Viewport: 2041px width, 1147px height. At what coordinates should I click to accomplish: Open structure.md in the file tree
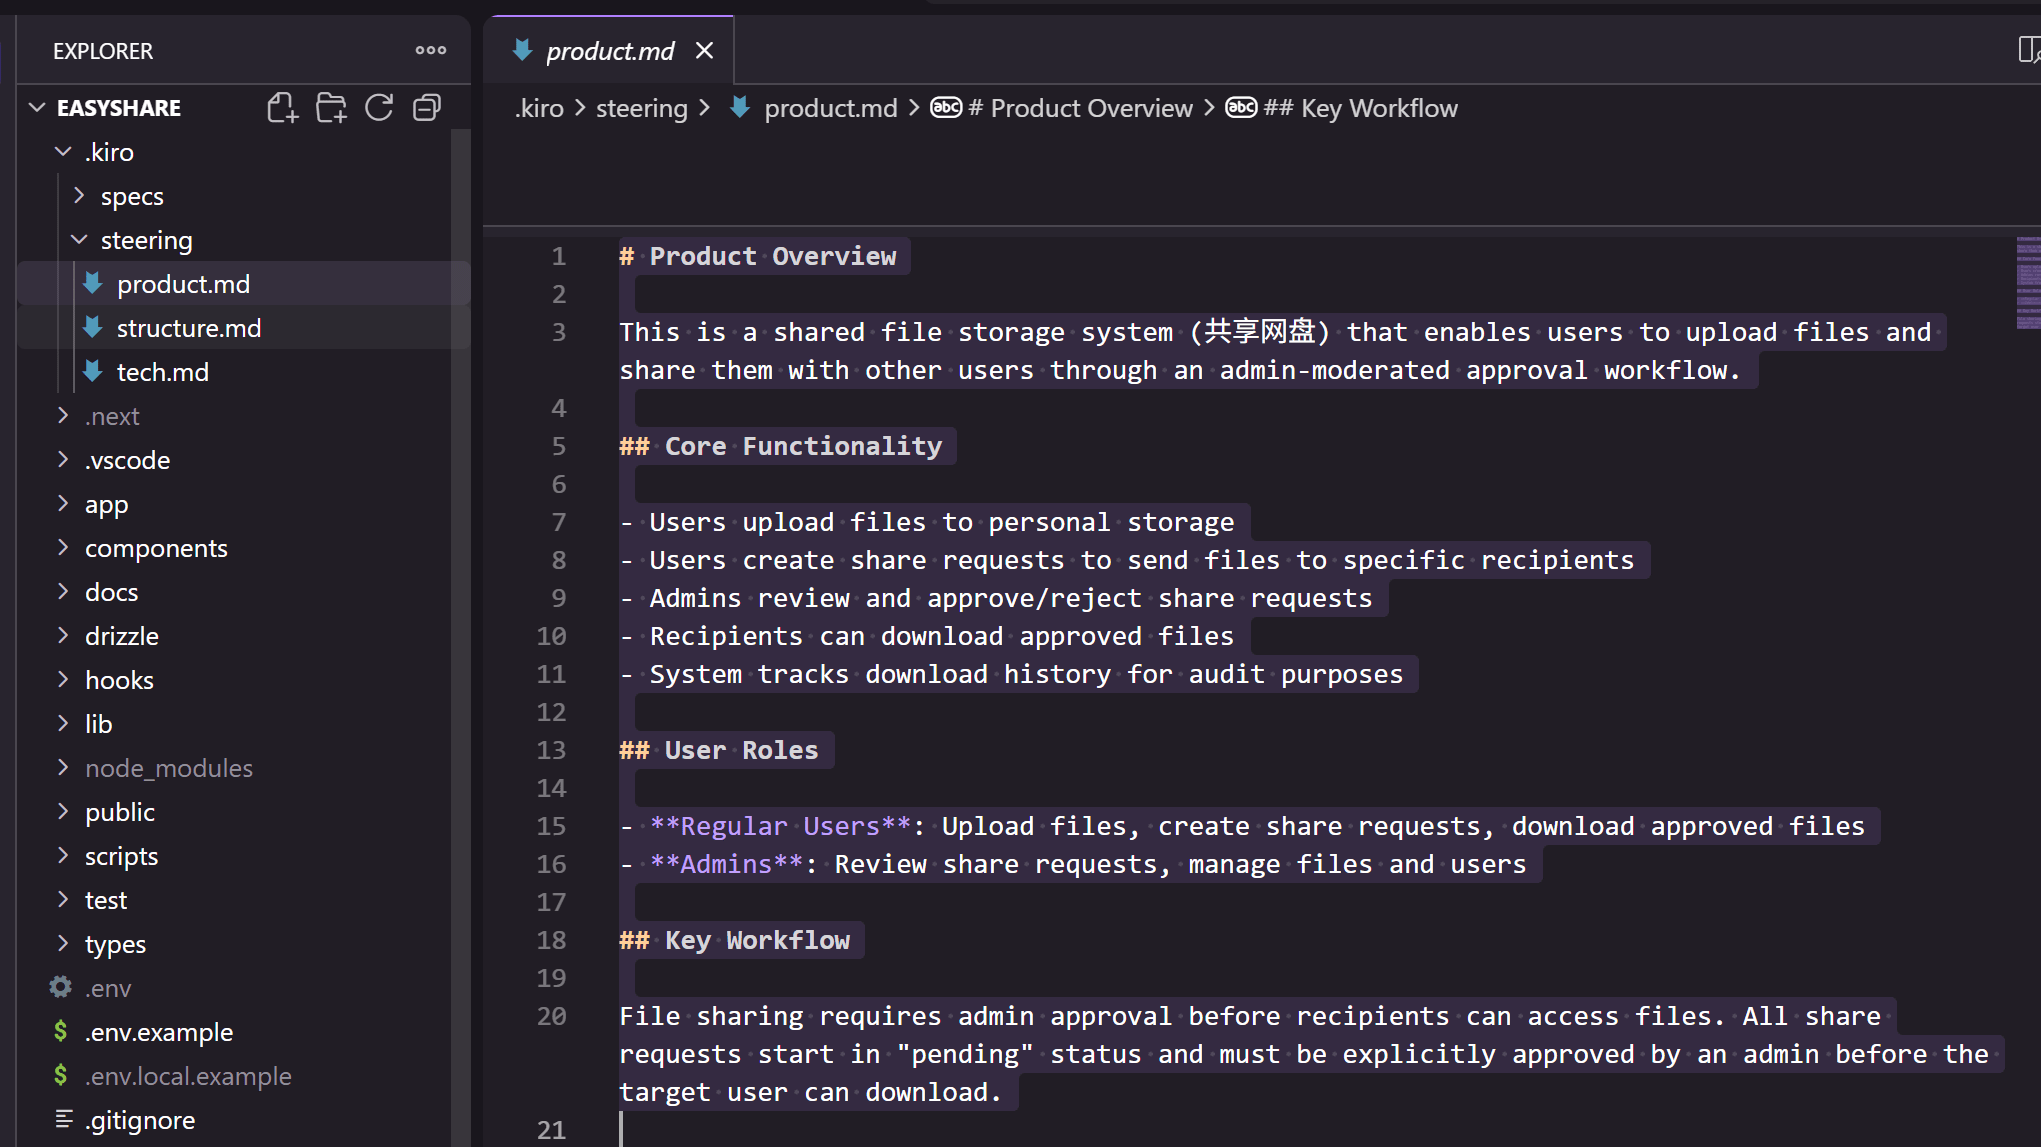[188, 328]
